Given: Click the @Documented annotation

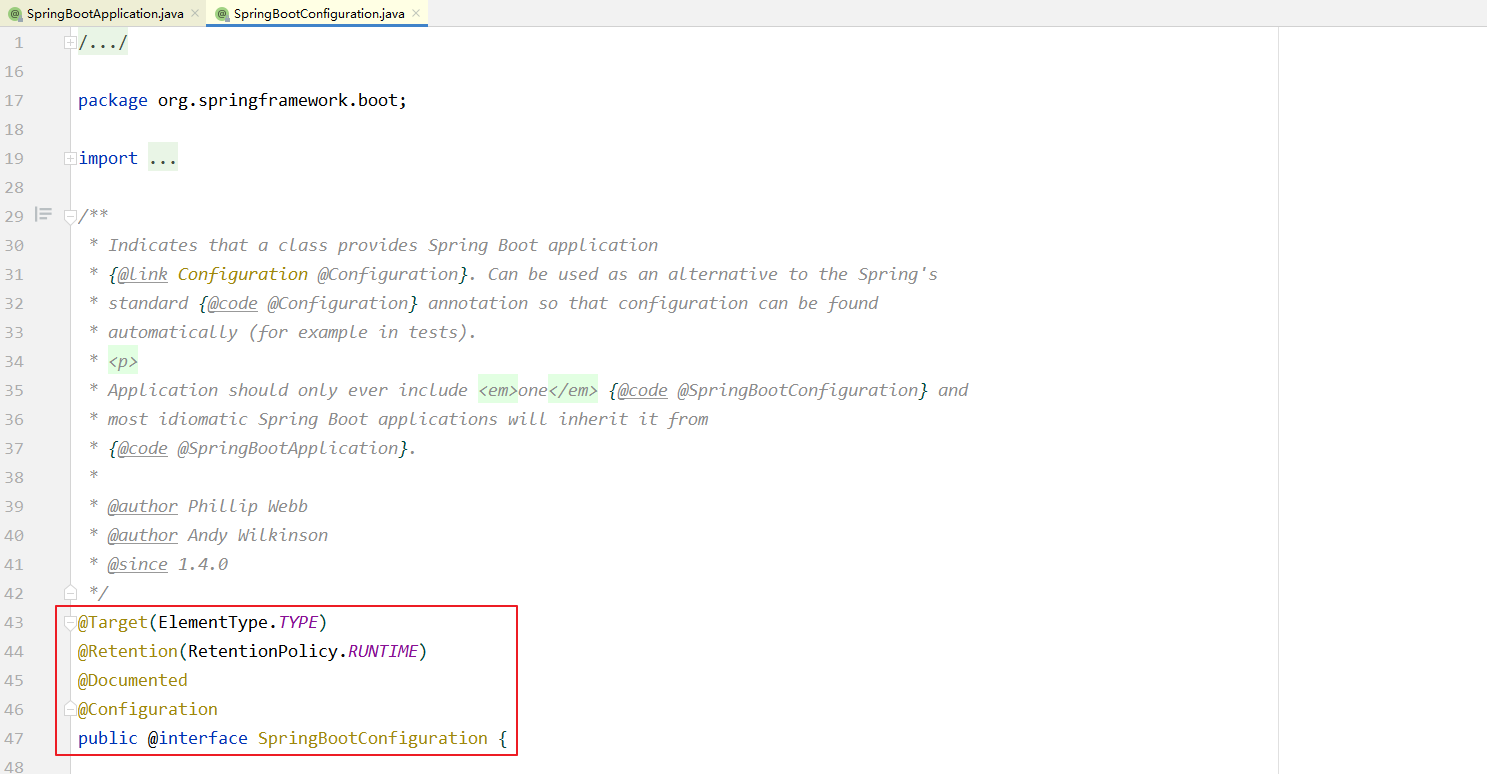Looking at the screenshot, I should click(133, 680).
